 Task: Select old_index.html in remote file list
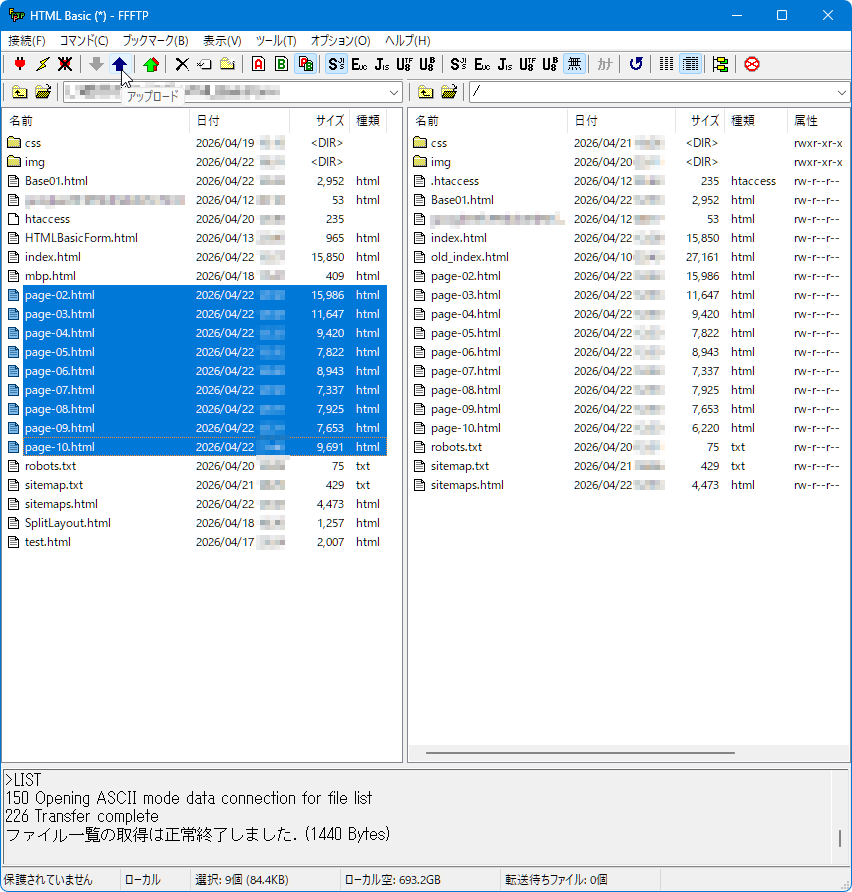(x=470, y=257)
